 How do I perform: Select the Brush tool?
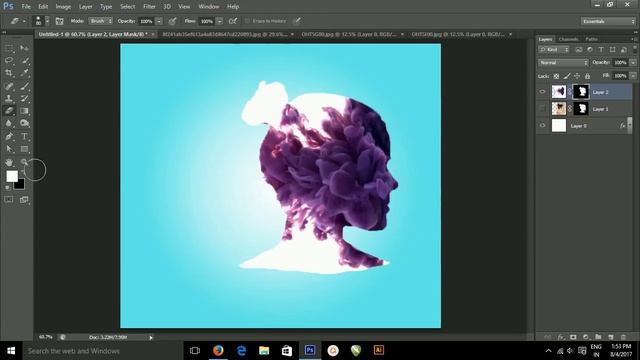24,86
